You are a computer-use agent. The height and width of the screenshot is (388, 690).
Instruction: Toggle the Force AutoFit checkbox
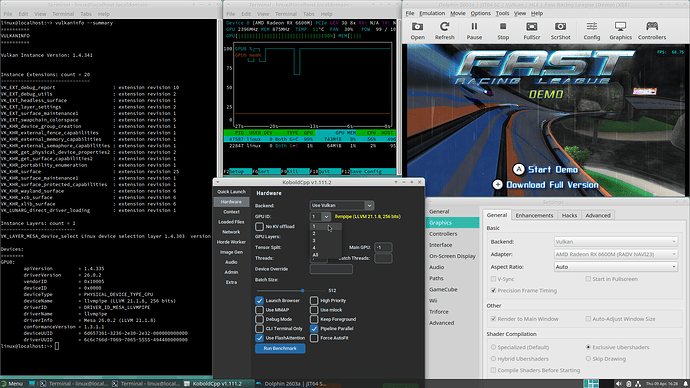click(314, 338)
